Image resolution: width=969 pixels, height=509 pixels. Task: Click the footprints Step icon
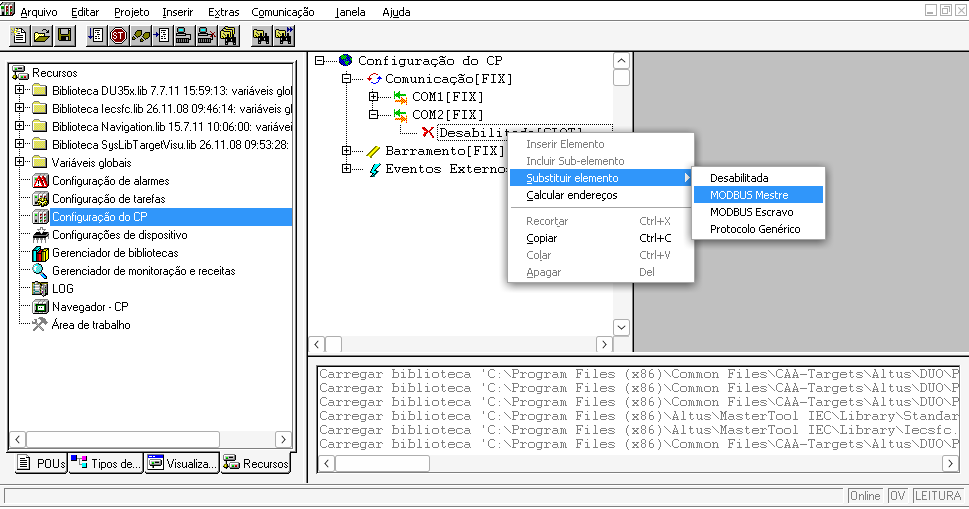click(140, 36)
